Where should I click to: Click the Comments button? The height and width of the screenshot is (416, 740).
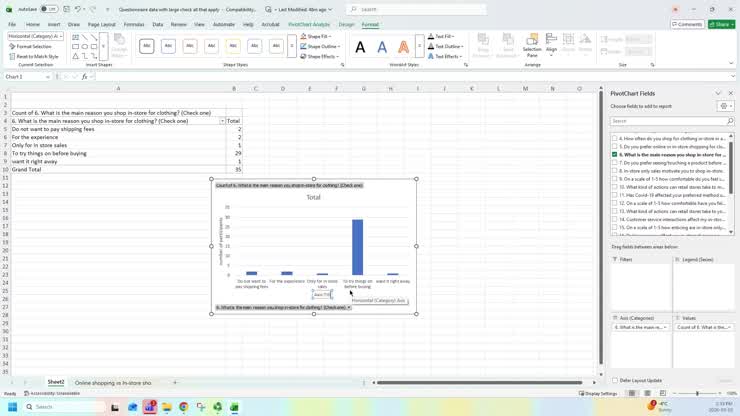tap(687, 24)
